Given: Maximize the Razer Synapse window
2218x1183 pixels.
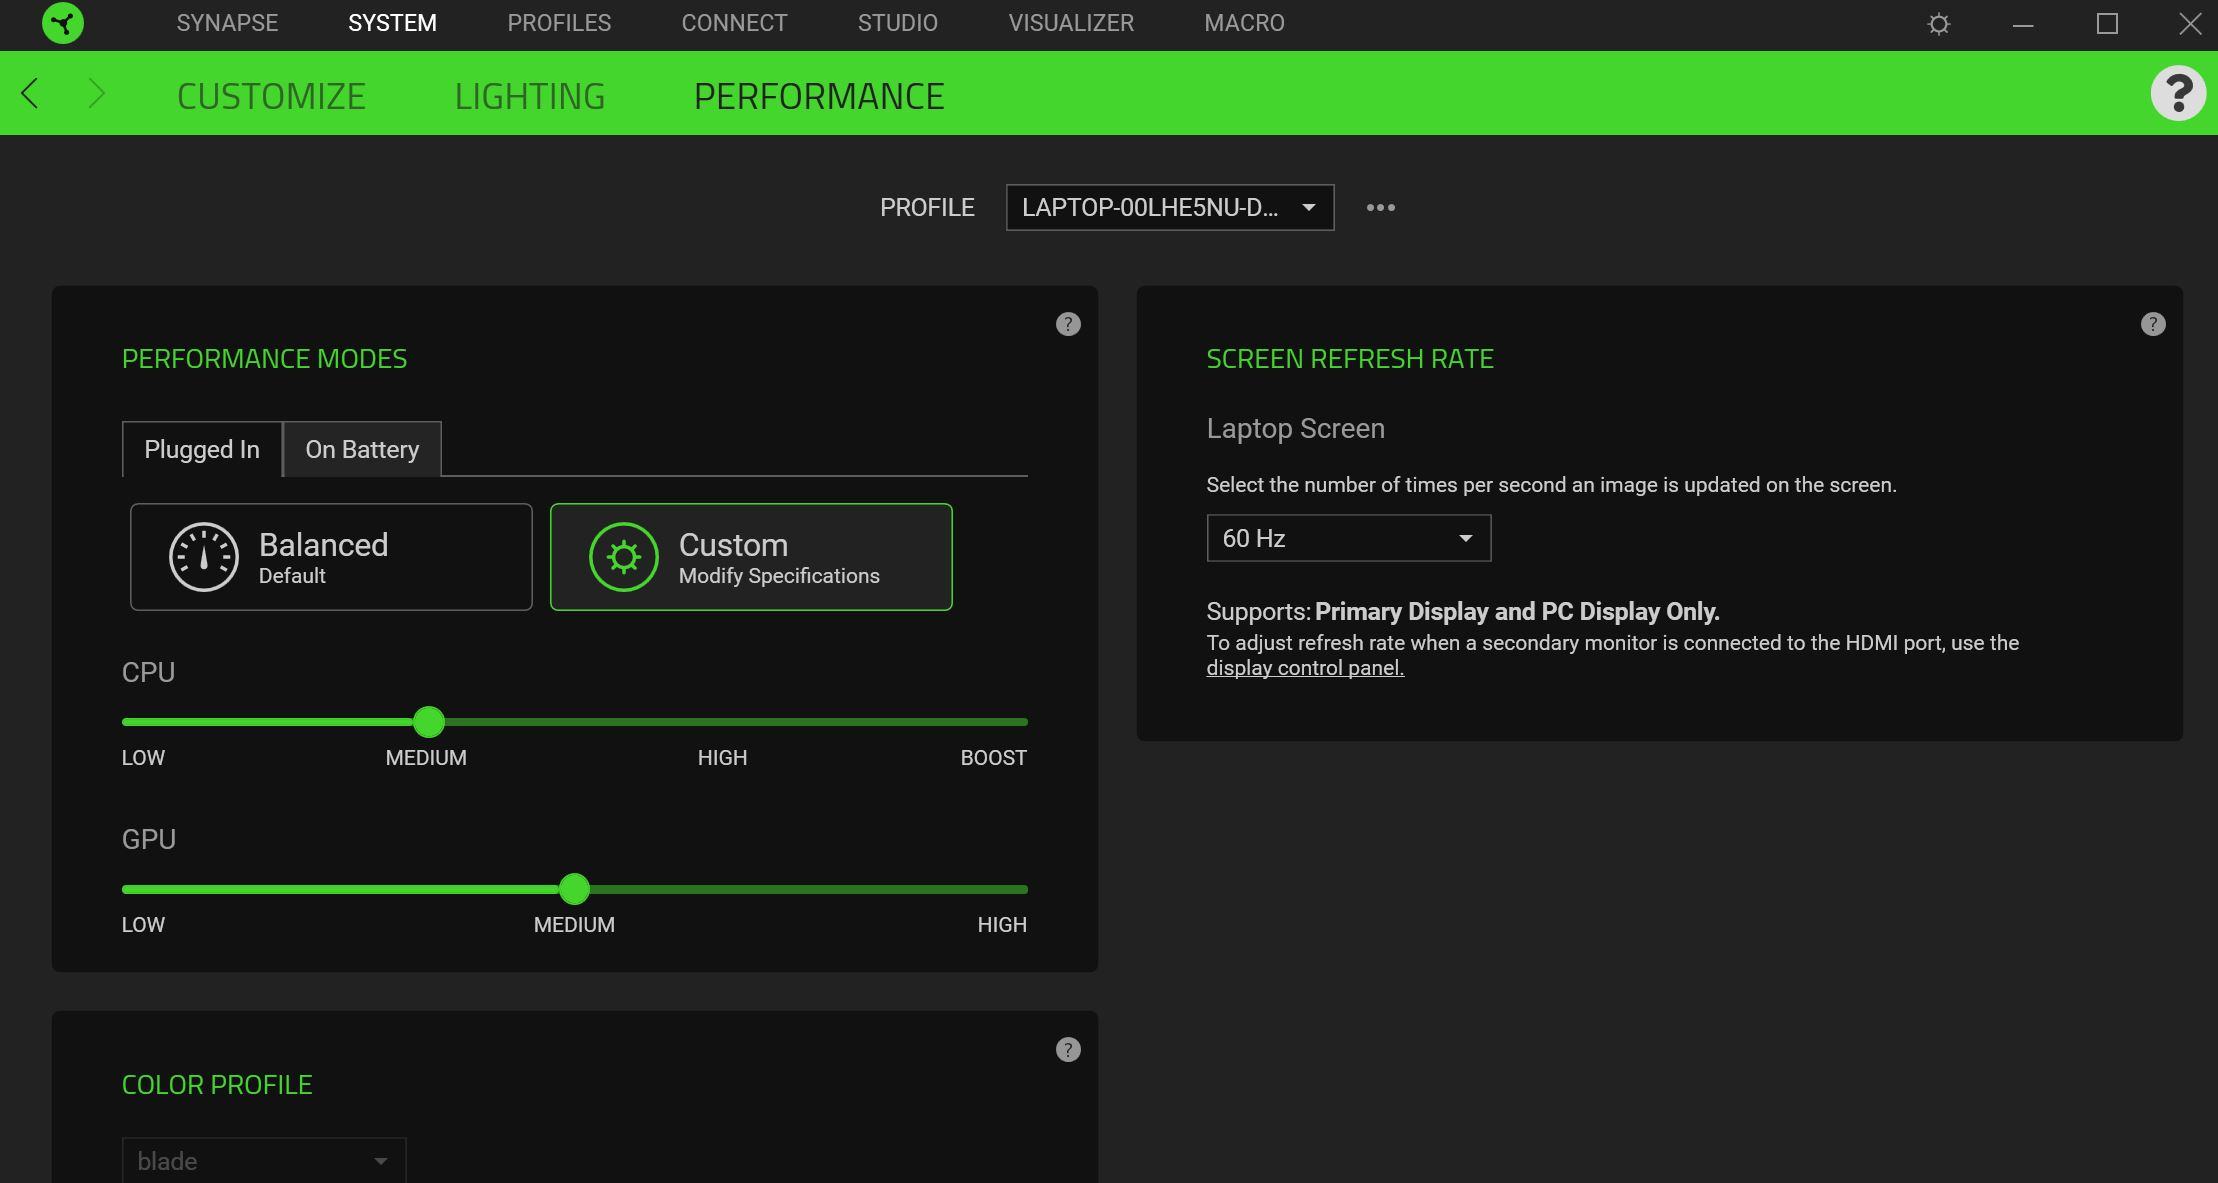Looking at the screenshot, I should click(x=2107, y=24).
